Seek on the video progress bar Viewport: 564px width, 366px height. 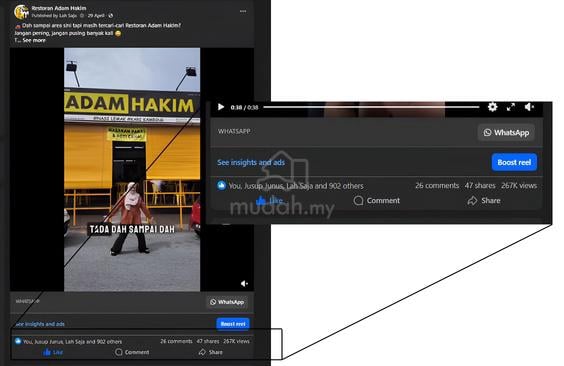371,107
